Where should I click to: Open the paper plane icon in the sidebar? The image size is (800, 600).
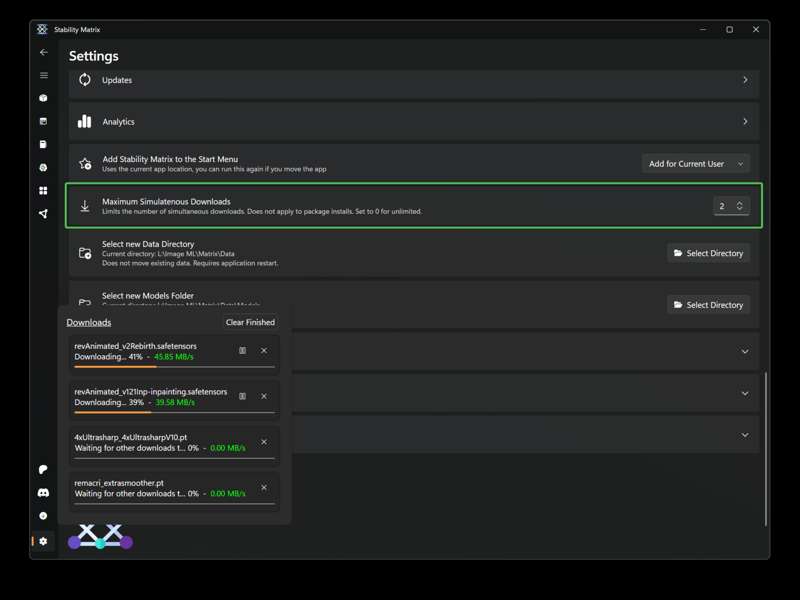coord(43,214)
